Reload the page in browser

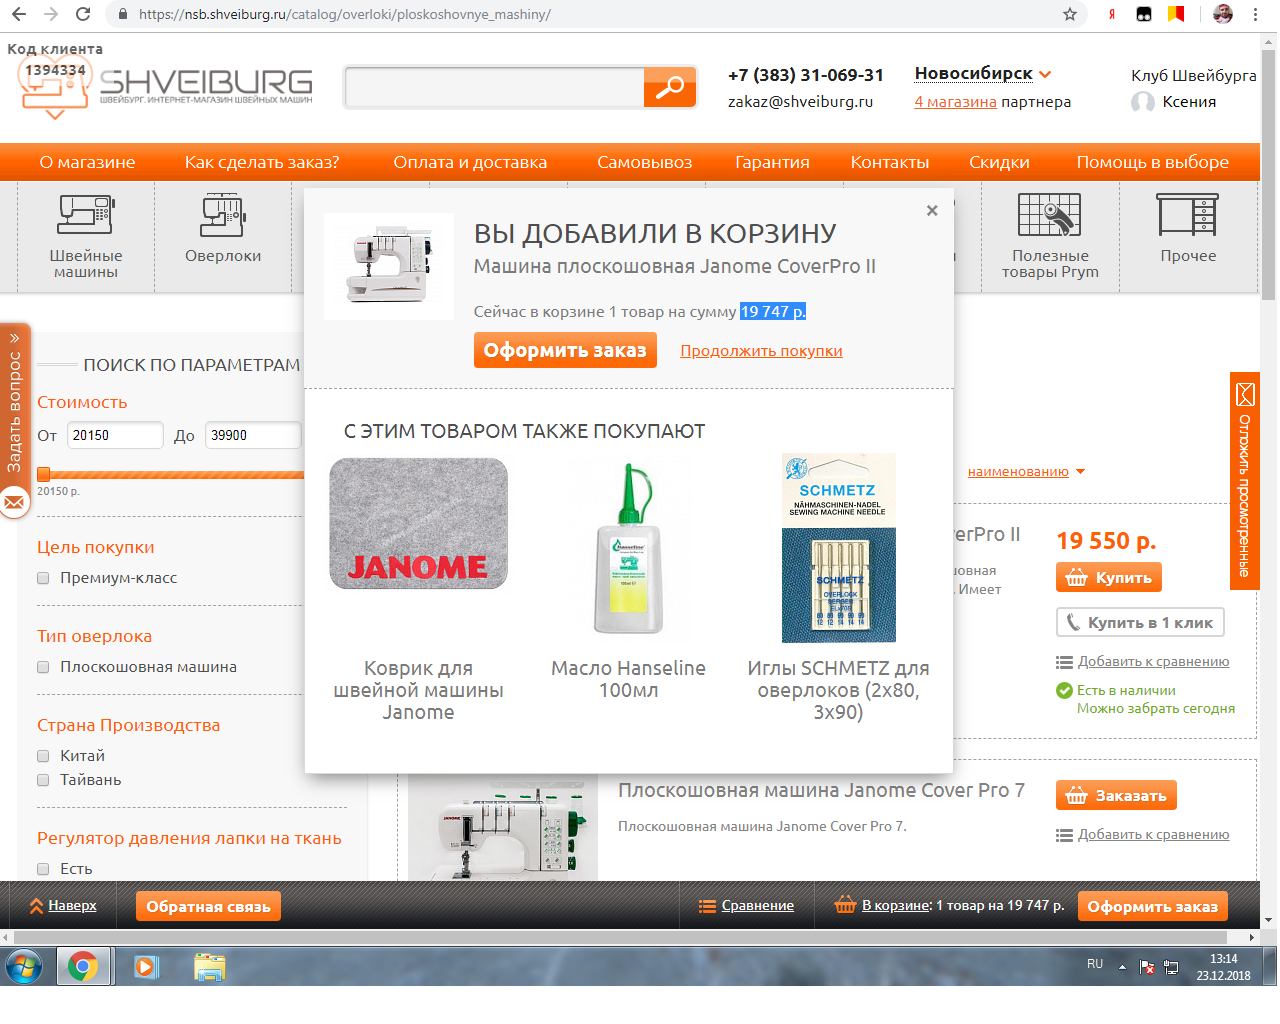(x=83, y=14)
